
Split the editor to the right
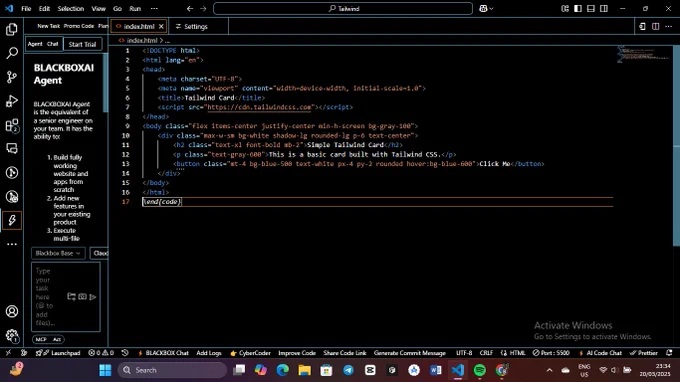655,26
